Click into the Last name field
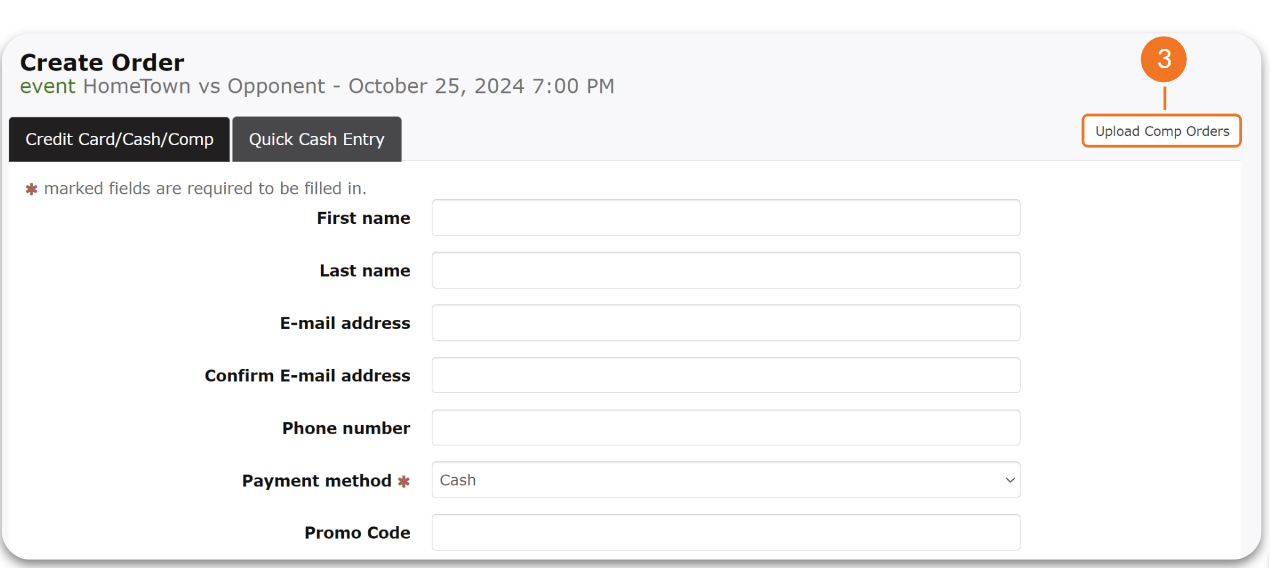The width and height of the screenshot is (1270, 568). point(725,271)
